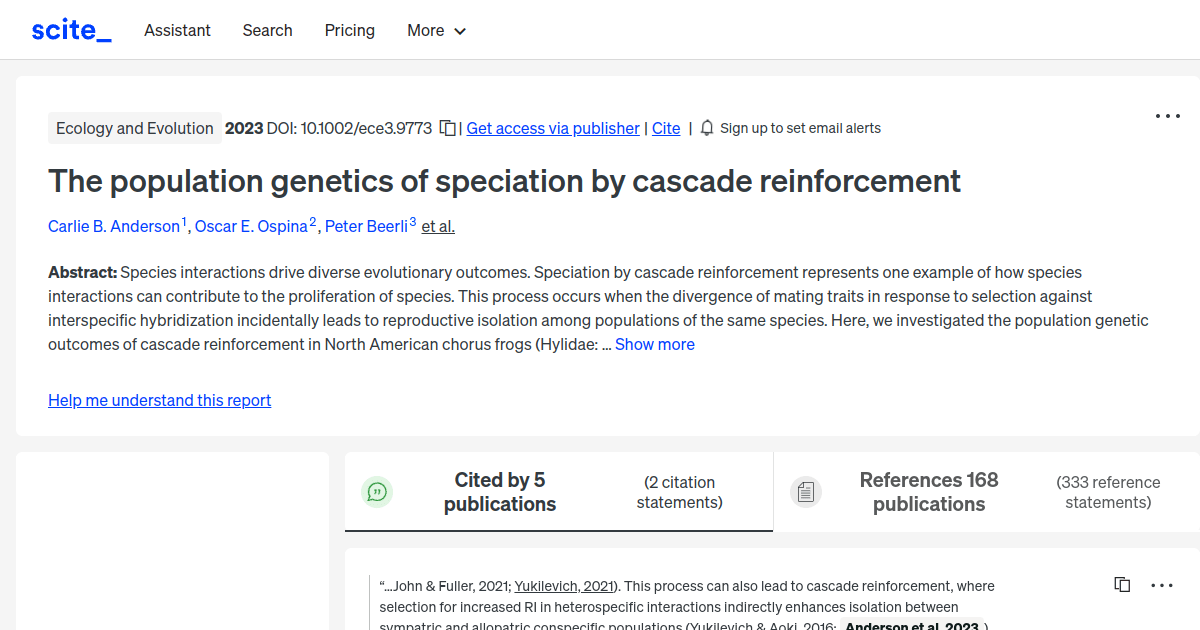Image resolution: width=1200 pixels, height=630 pixels.
Task: Open the ellipsis menu at top right
Action: point(1167,116)
